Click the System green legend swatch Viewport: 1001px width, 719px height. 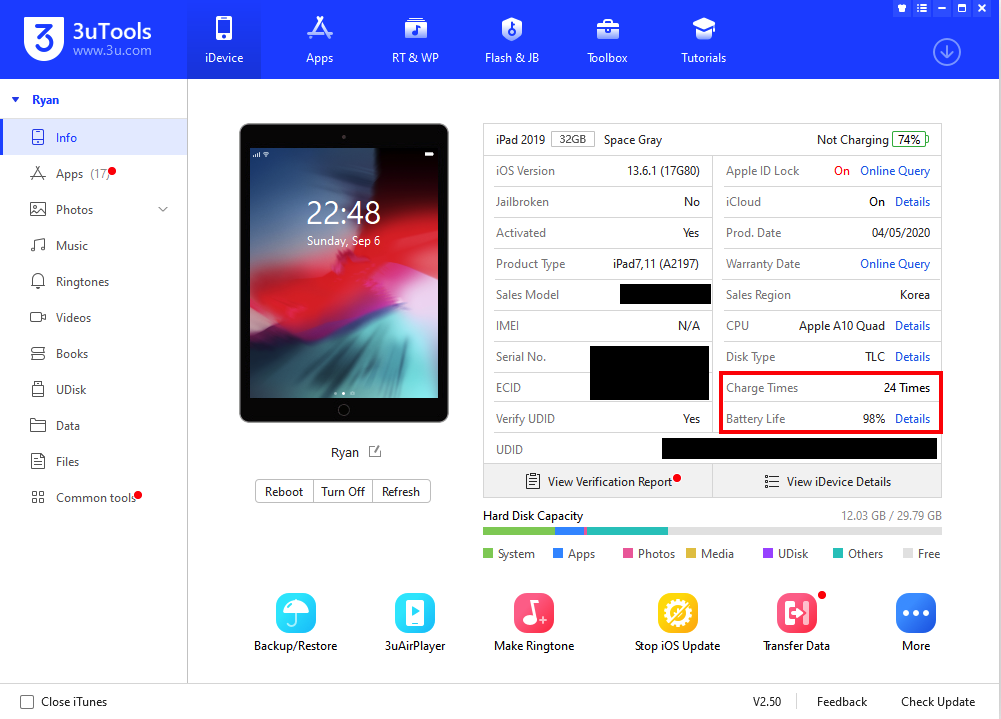click(488, 553)
